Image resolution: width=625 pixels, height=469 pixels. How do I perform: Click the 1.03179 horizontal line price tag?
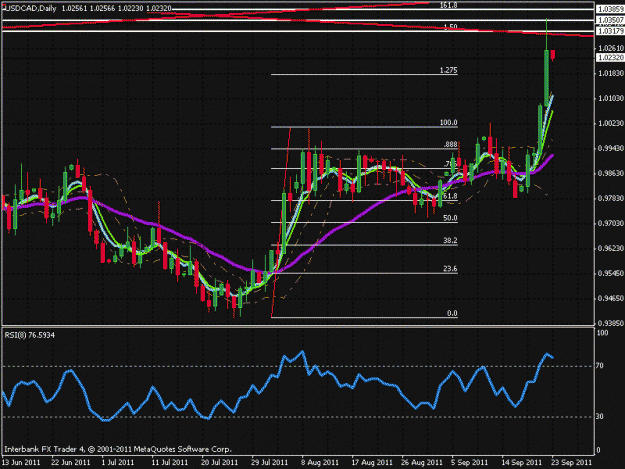coord(610,31)
